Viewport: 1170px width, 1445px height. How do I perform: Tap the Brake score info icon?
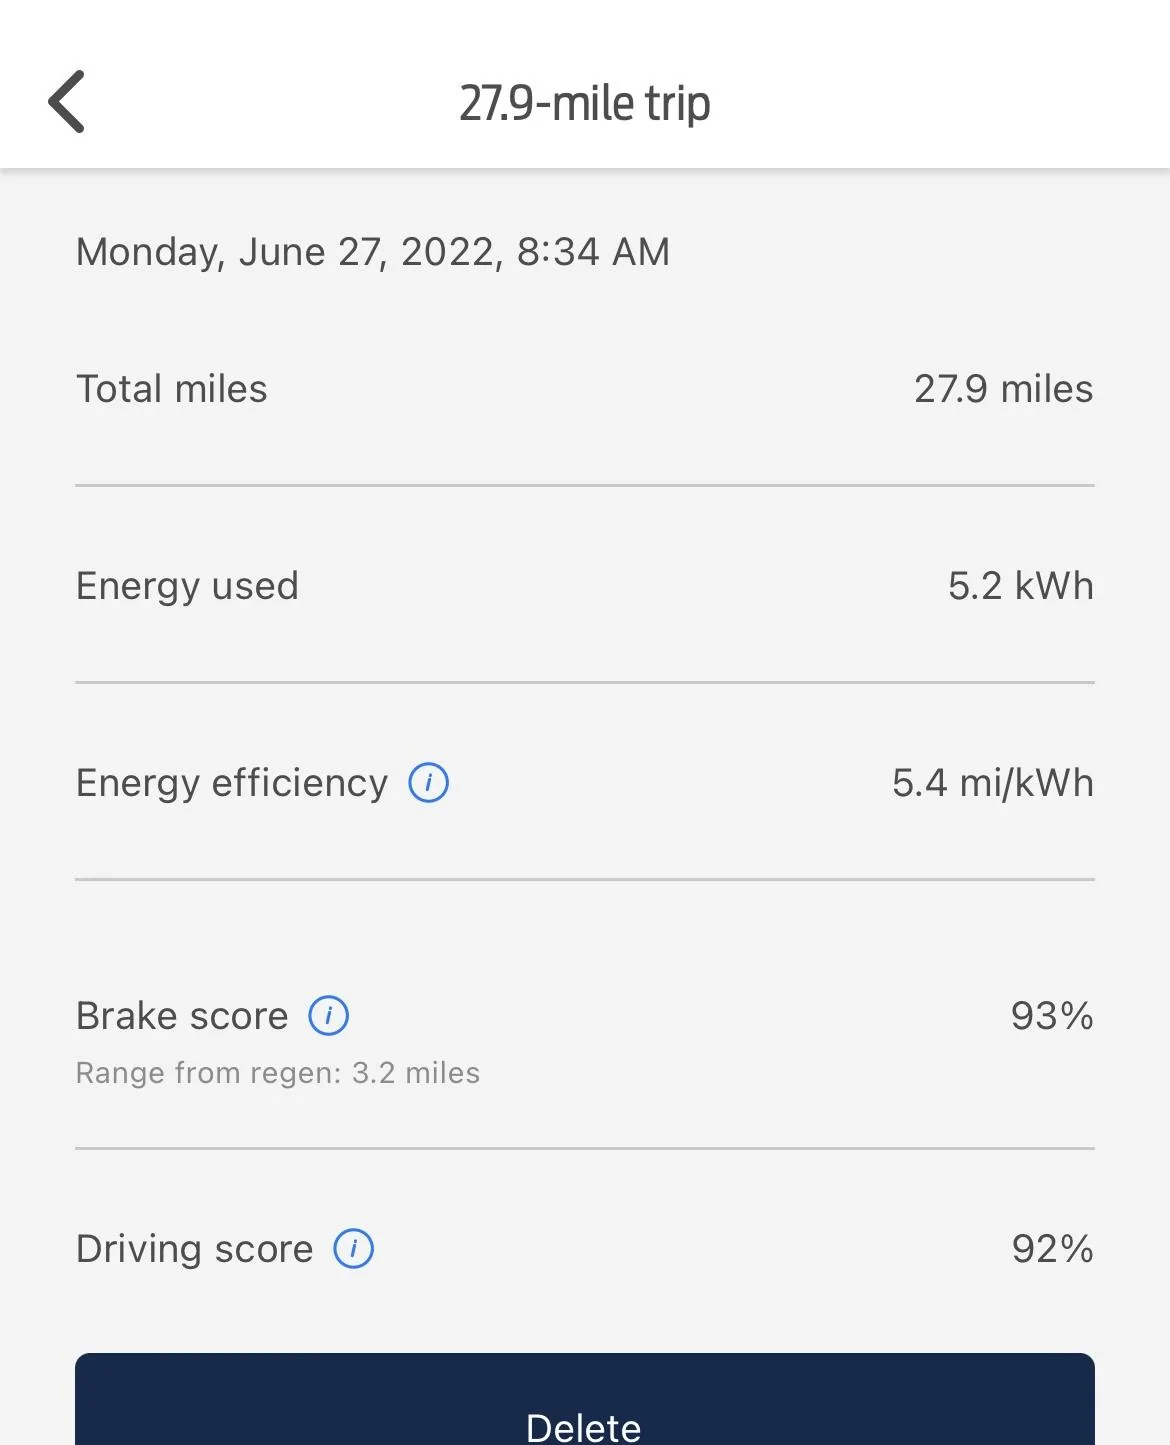[x=329, y=1016]
